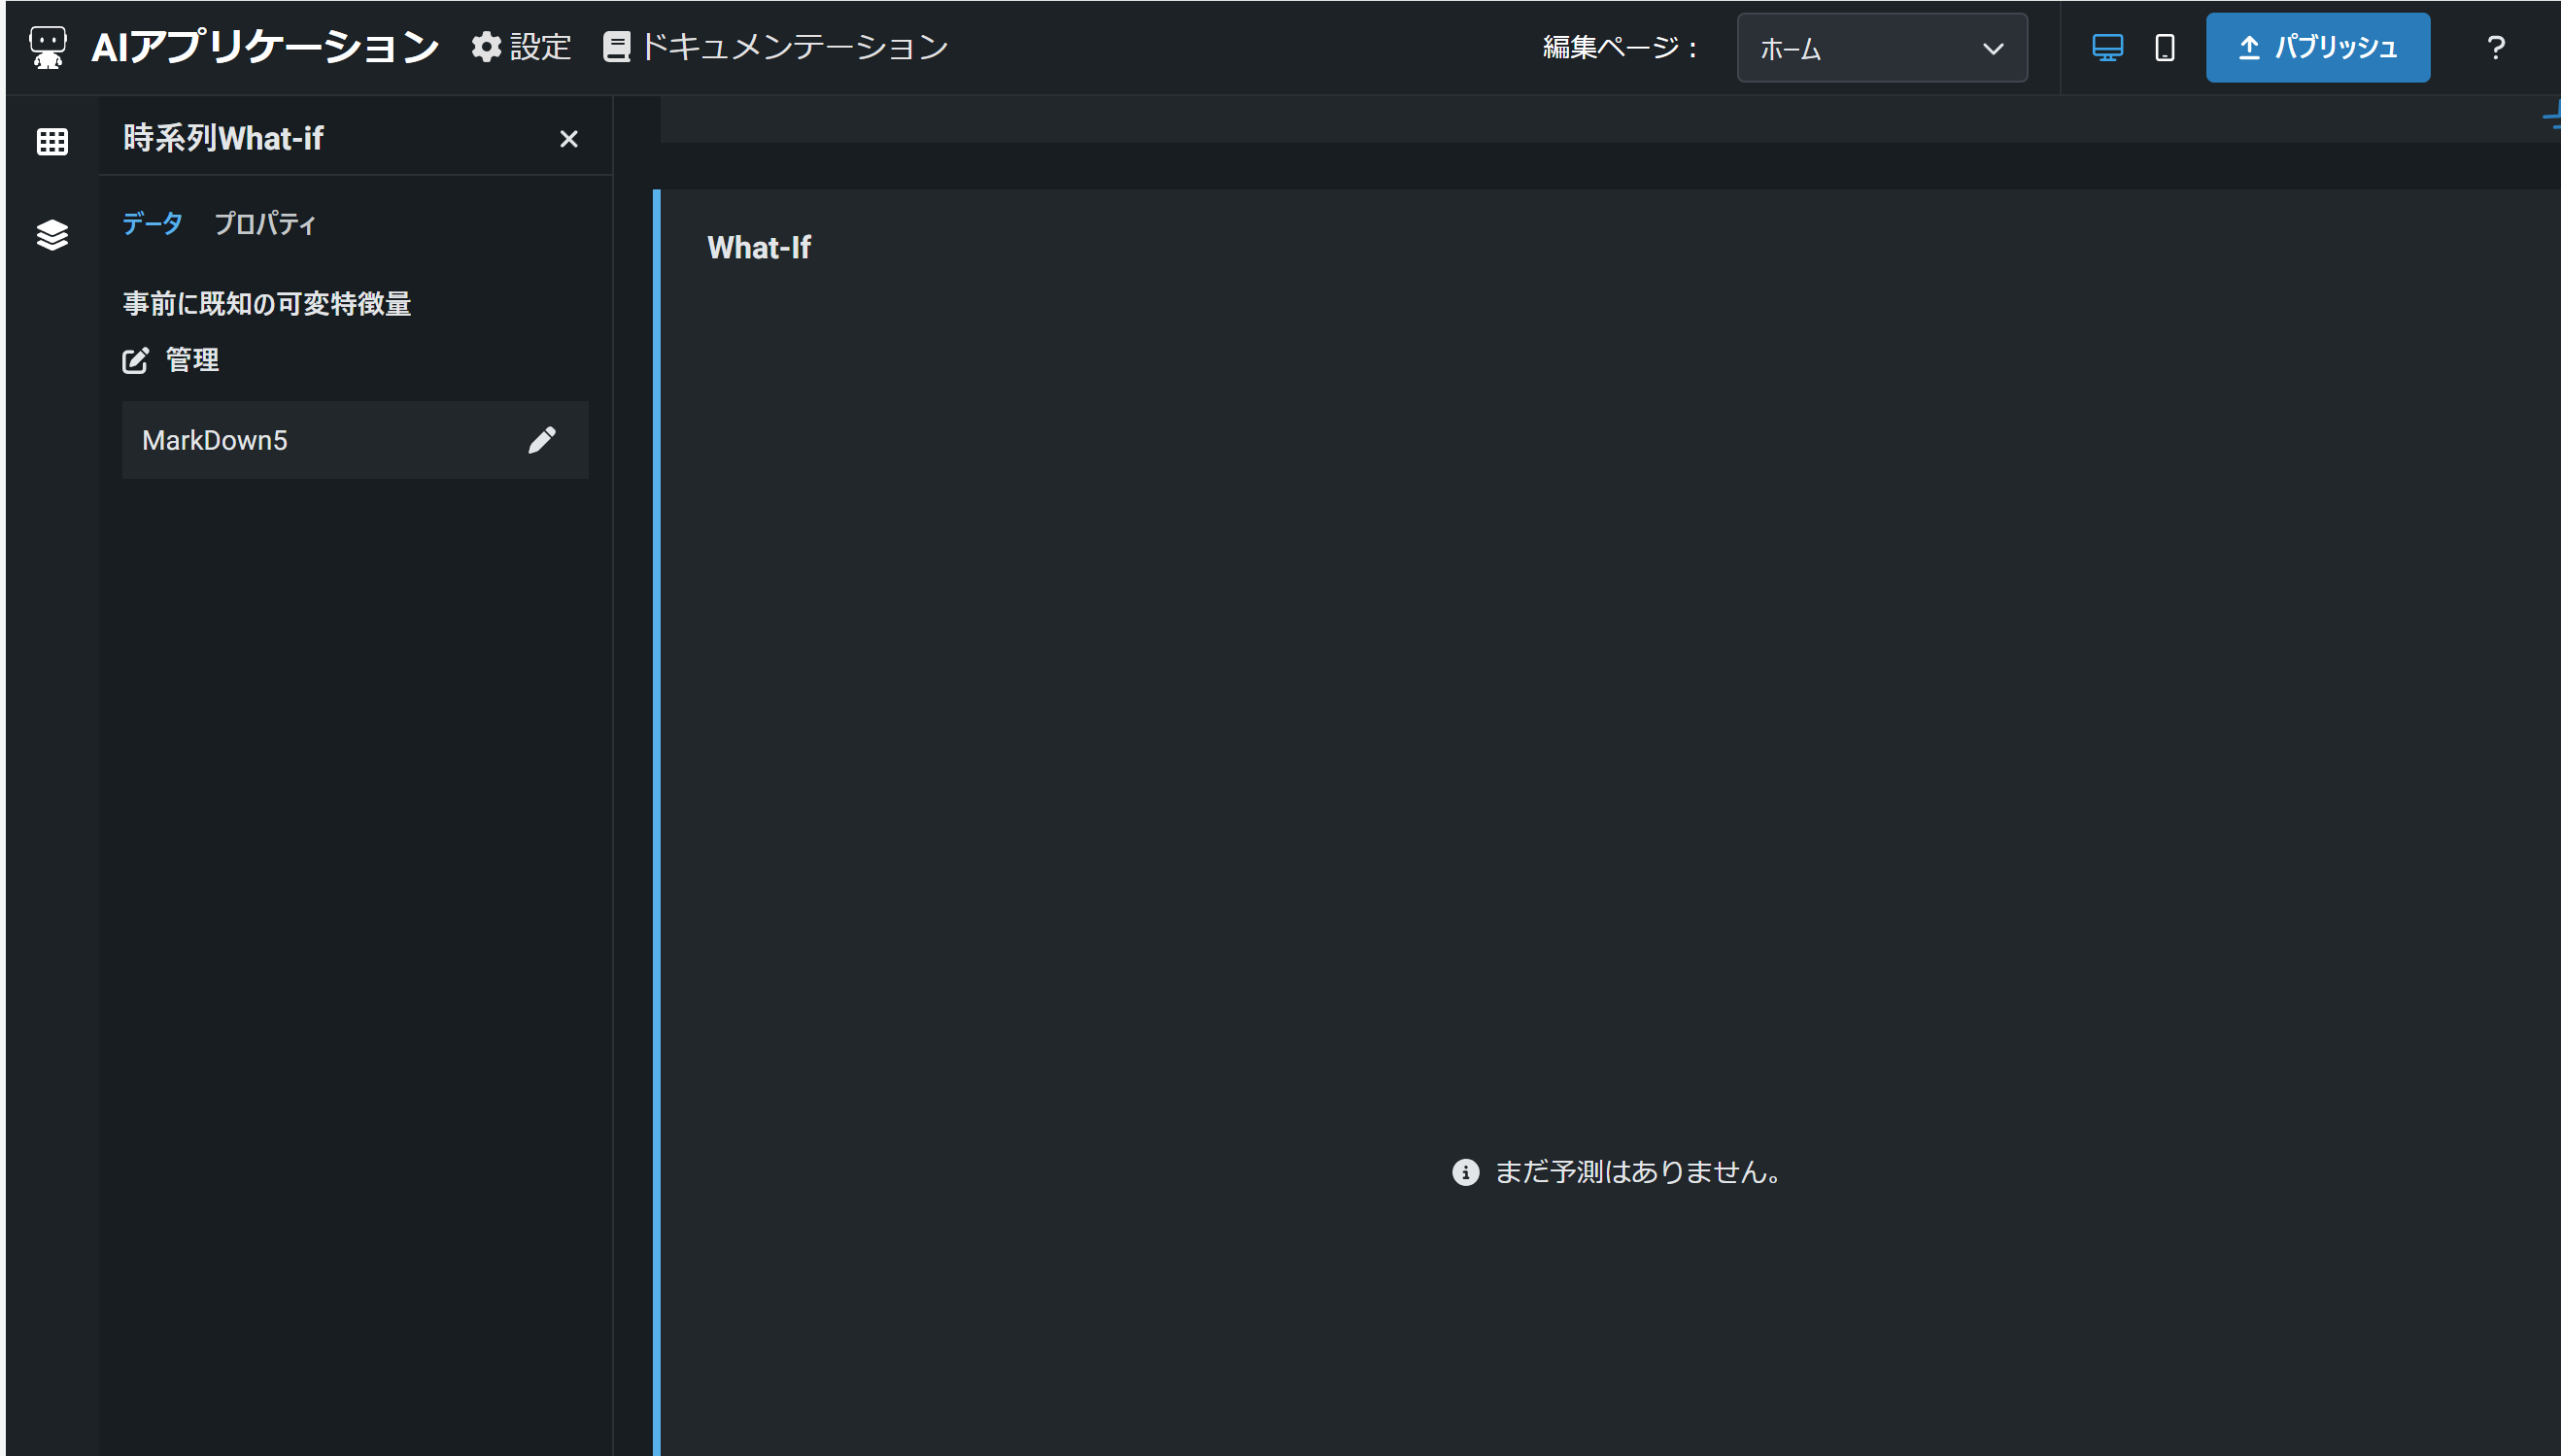Image resolution: width=2561 pixels, height=1456 pixels.
Task: Open 設定 settings gear
Action: click(x=521, y=47)
